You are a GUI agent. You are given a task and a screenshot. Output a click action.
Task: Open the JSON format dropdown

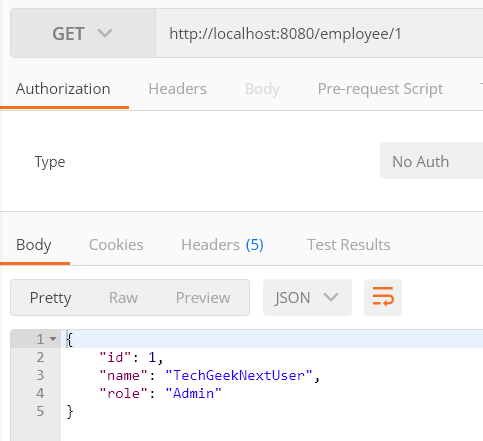coord(307,297)
